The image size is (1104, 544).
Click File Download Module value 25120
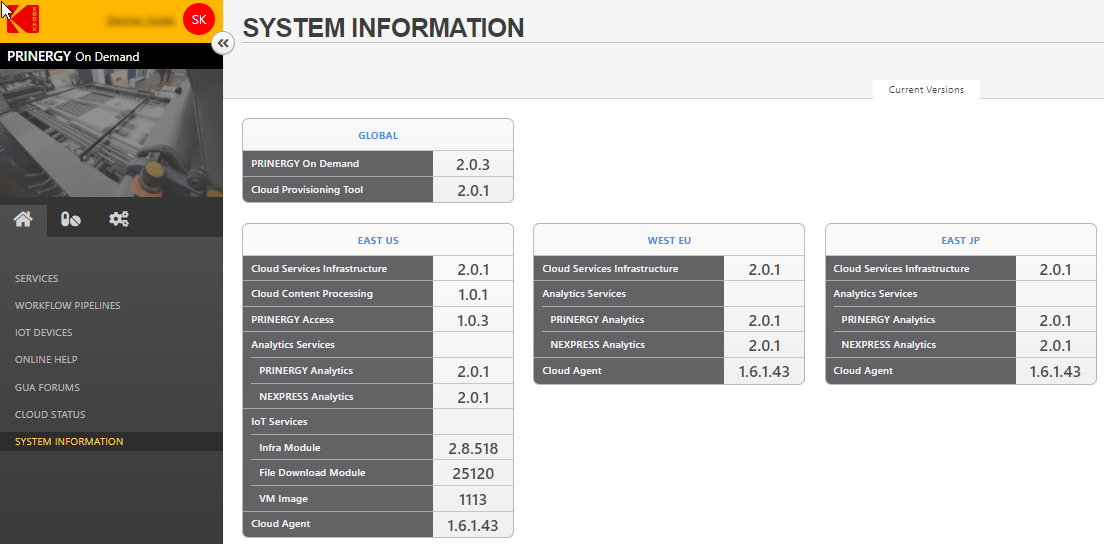pos(472,474)
